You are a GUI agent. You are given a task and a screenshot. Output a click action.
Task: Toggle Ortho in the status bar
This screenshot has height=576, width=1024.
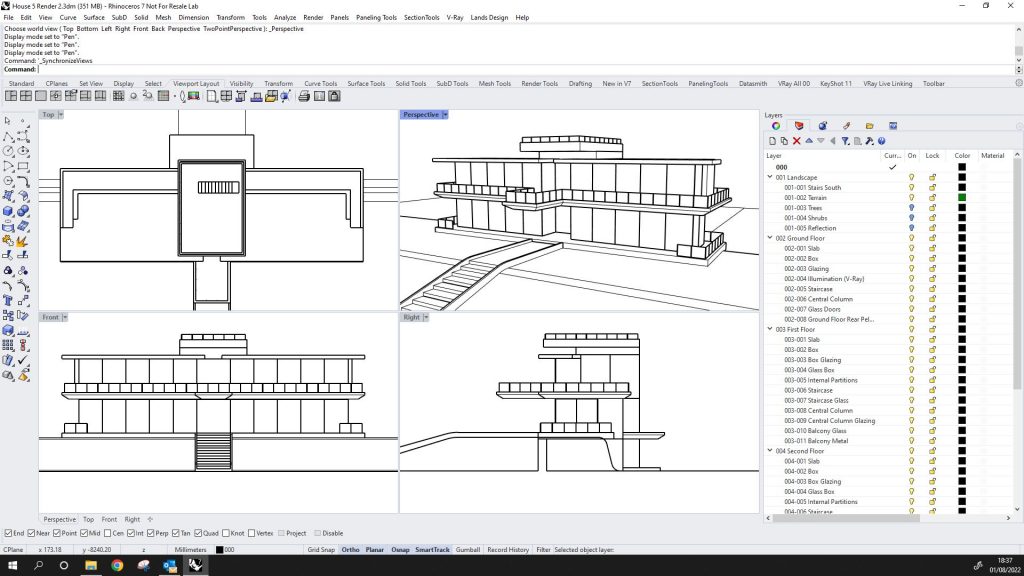pos(351,550)
